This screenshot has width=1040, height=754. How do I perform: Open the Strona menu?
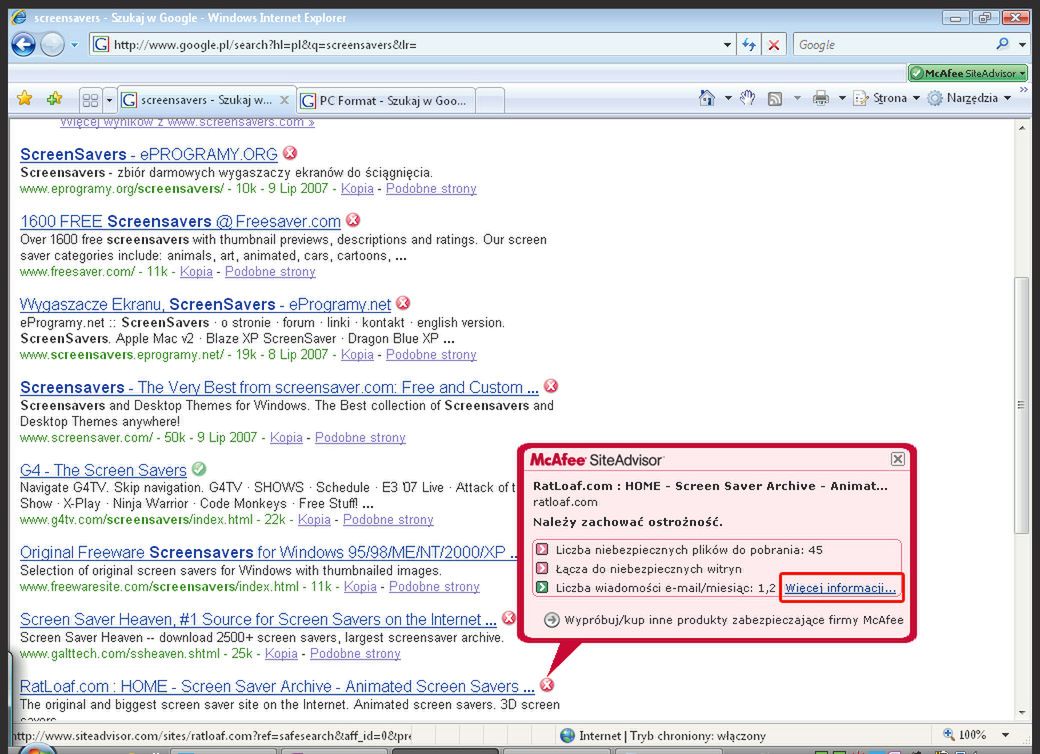point(886,98)
